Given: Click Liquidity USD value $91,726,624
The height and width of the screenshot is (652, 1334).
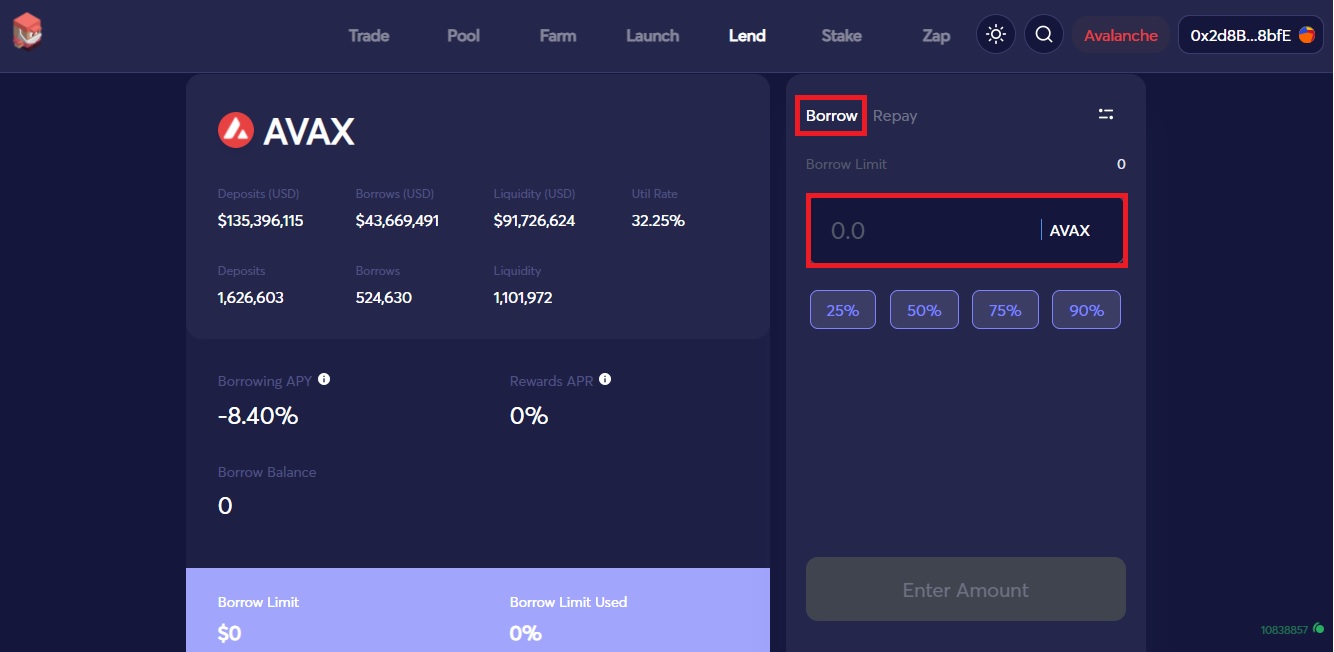Looking at the screenshot, I should tap(534, 220).
